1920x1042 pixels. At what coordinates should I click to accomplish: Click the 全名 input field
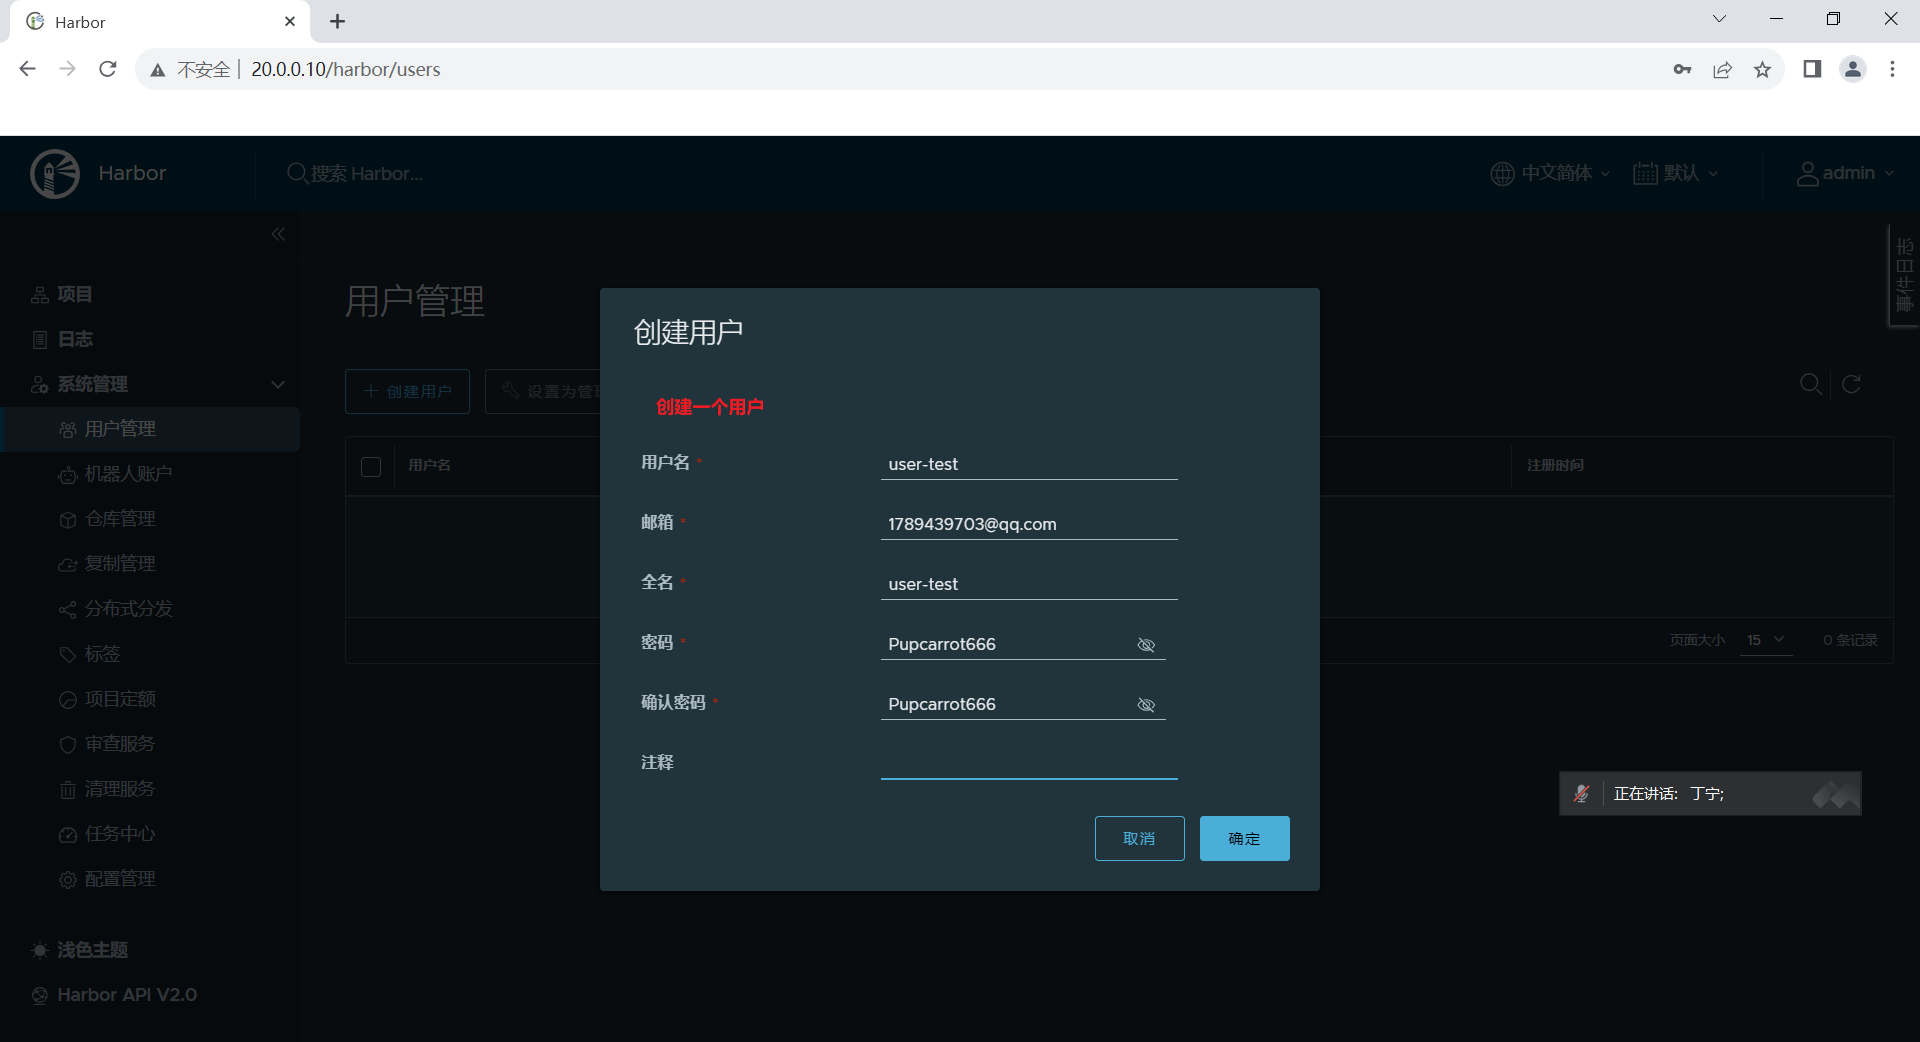[1029, 584]
